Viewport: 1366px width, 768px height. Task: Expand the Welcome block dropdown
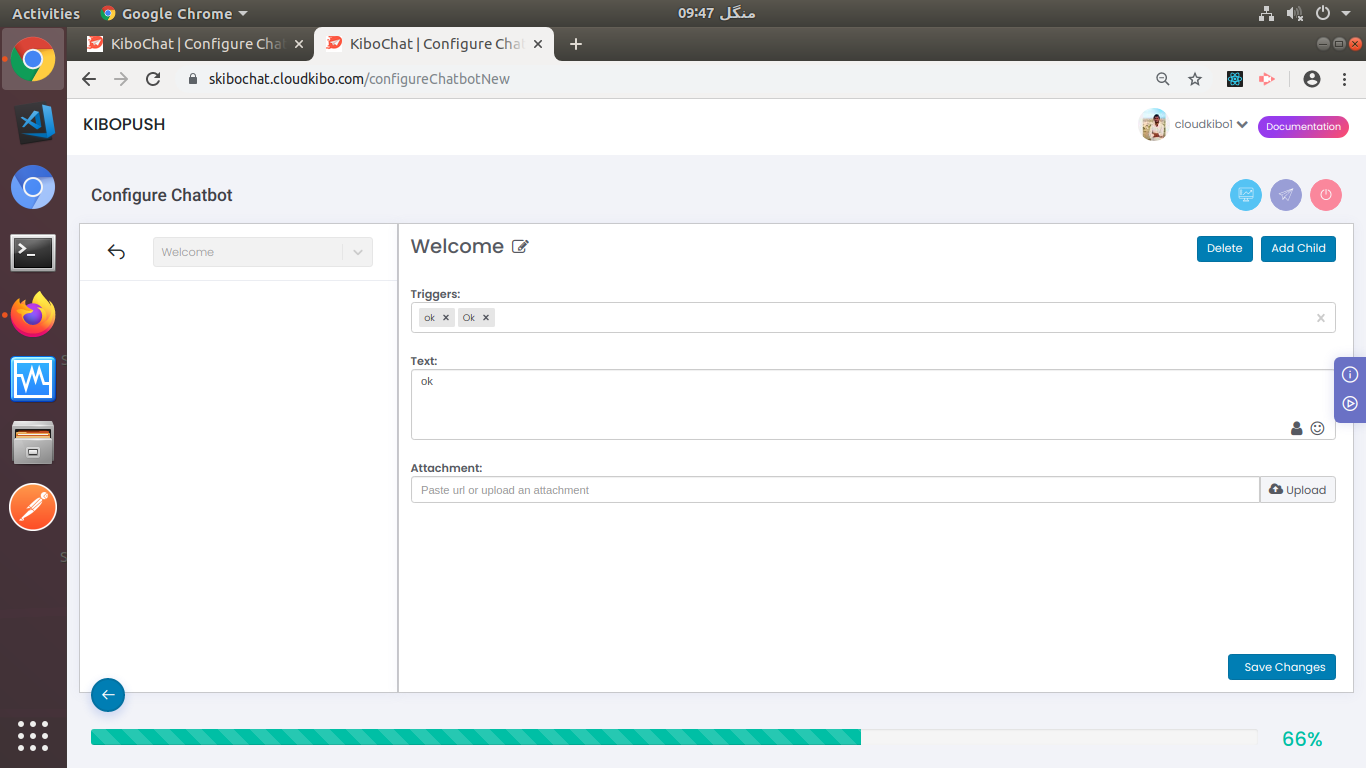click(x=358, y=252)
